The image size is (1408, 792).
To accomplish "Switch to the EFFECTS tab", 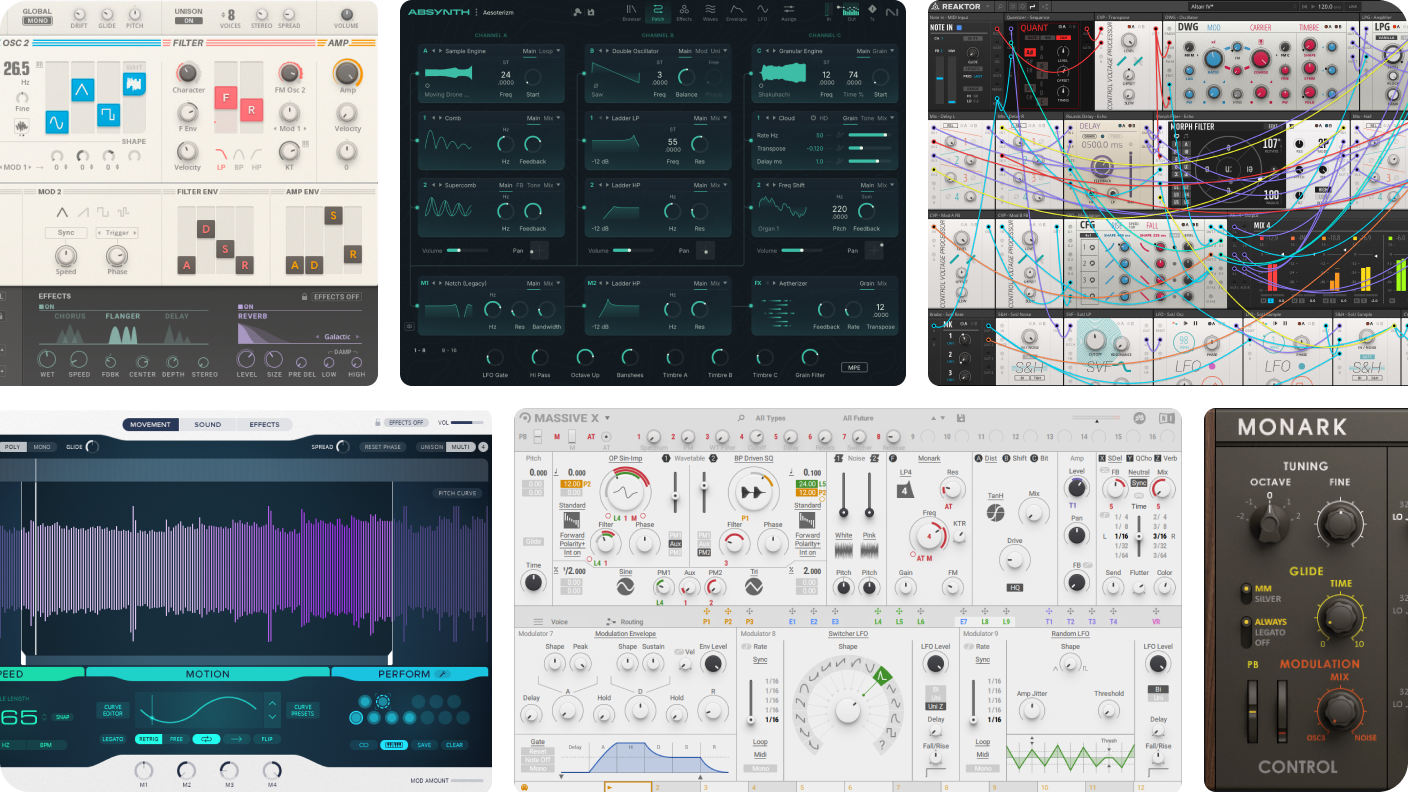I will (265, 424).
